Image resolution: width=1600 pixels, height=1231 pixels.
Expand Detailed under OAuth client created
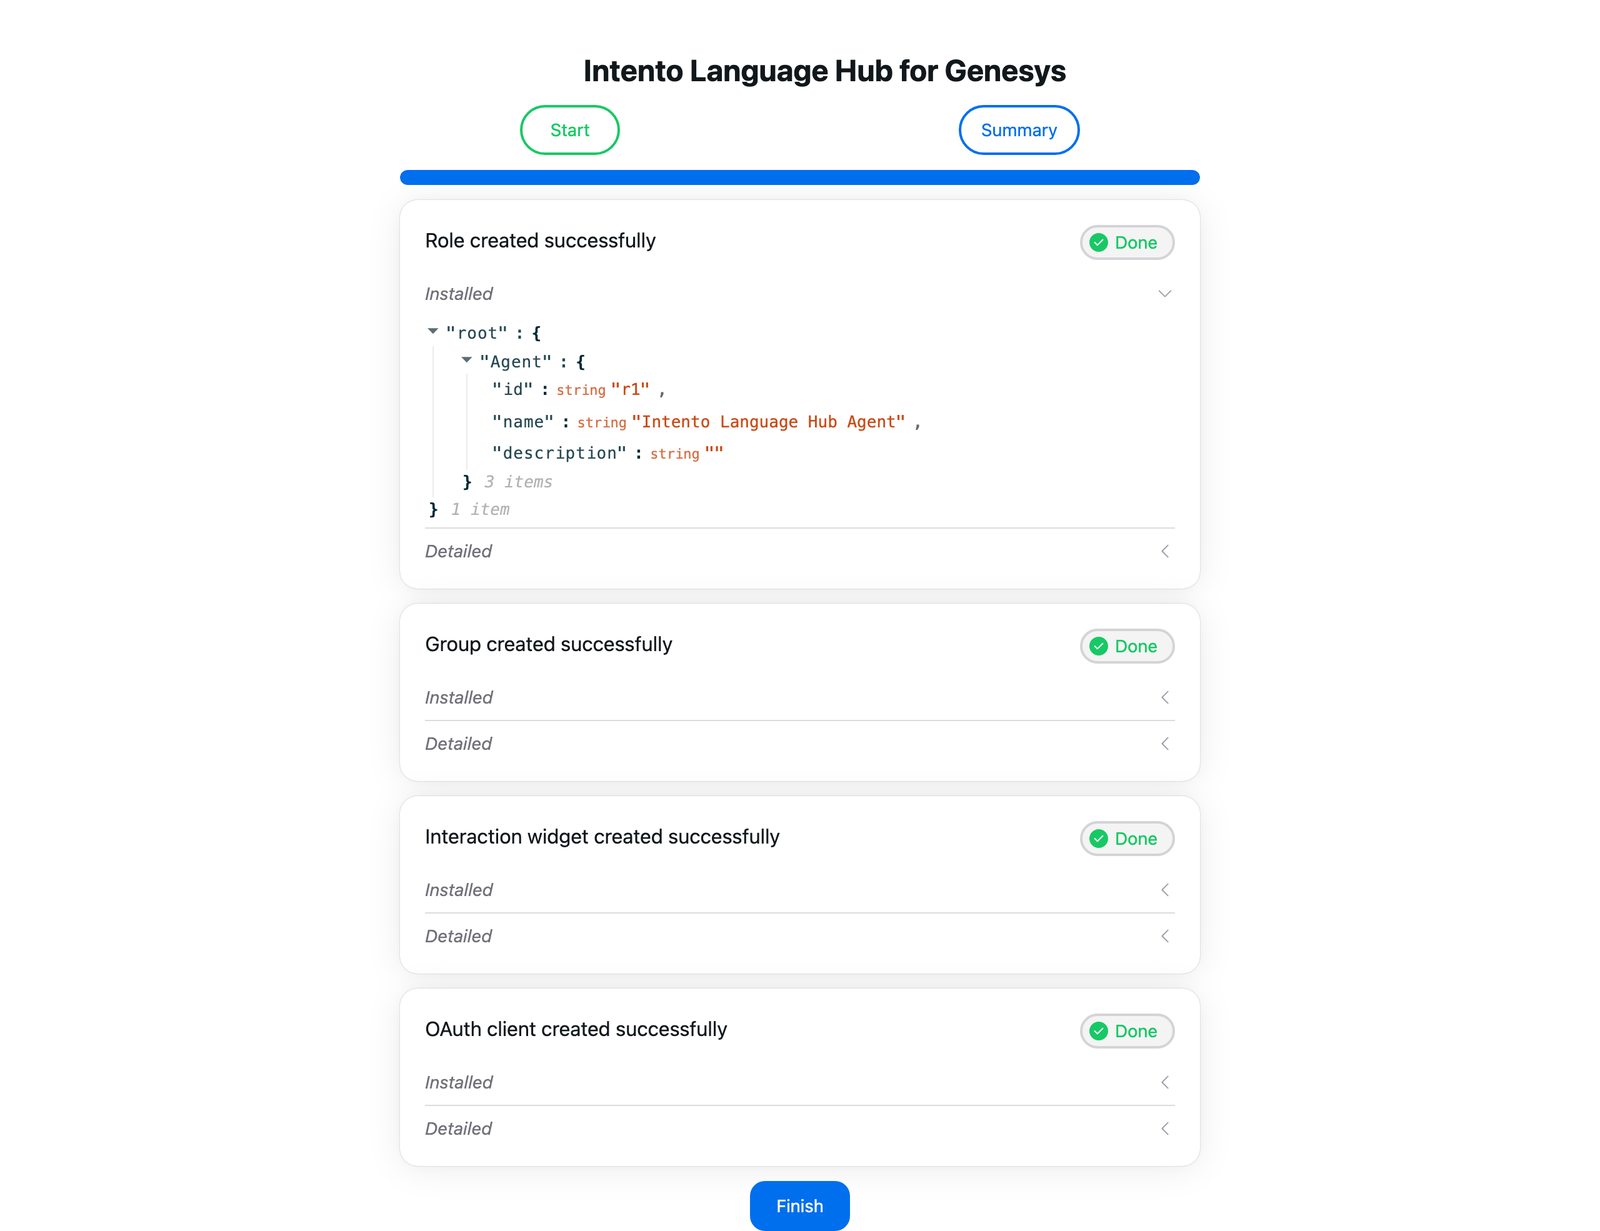click(x=799, y=1129)
